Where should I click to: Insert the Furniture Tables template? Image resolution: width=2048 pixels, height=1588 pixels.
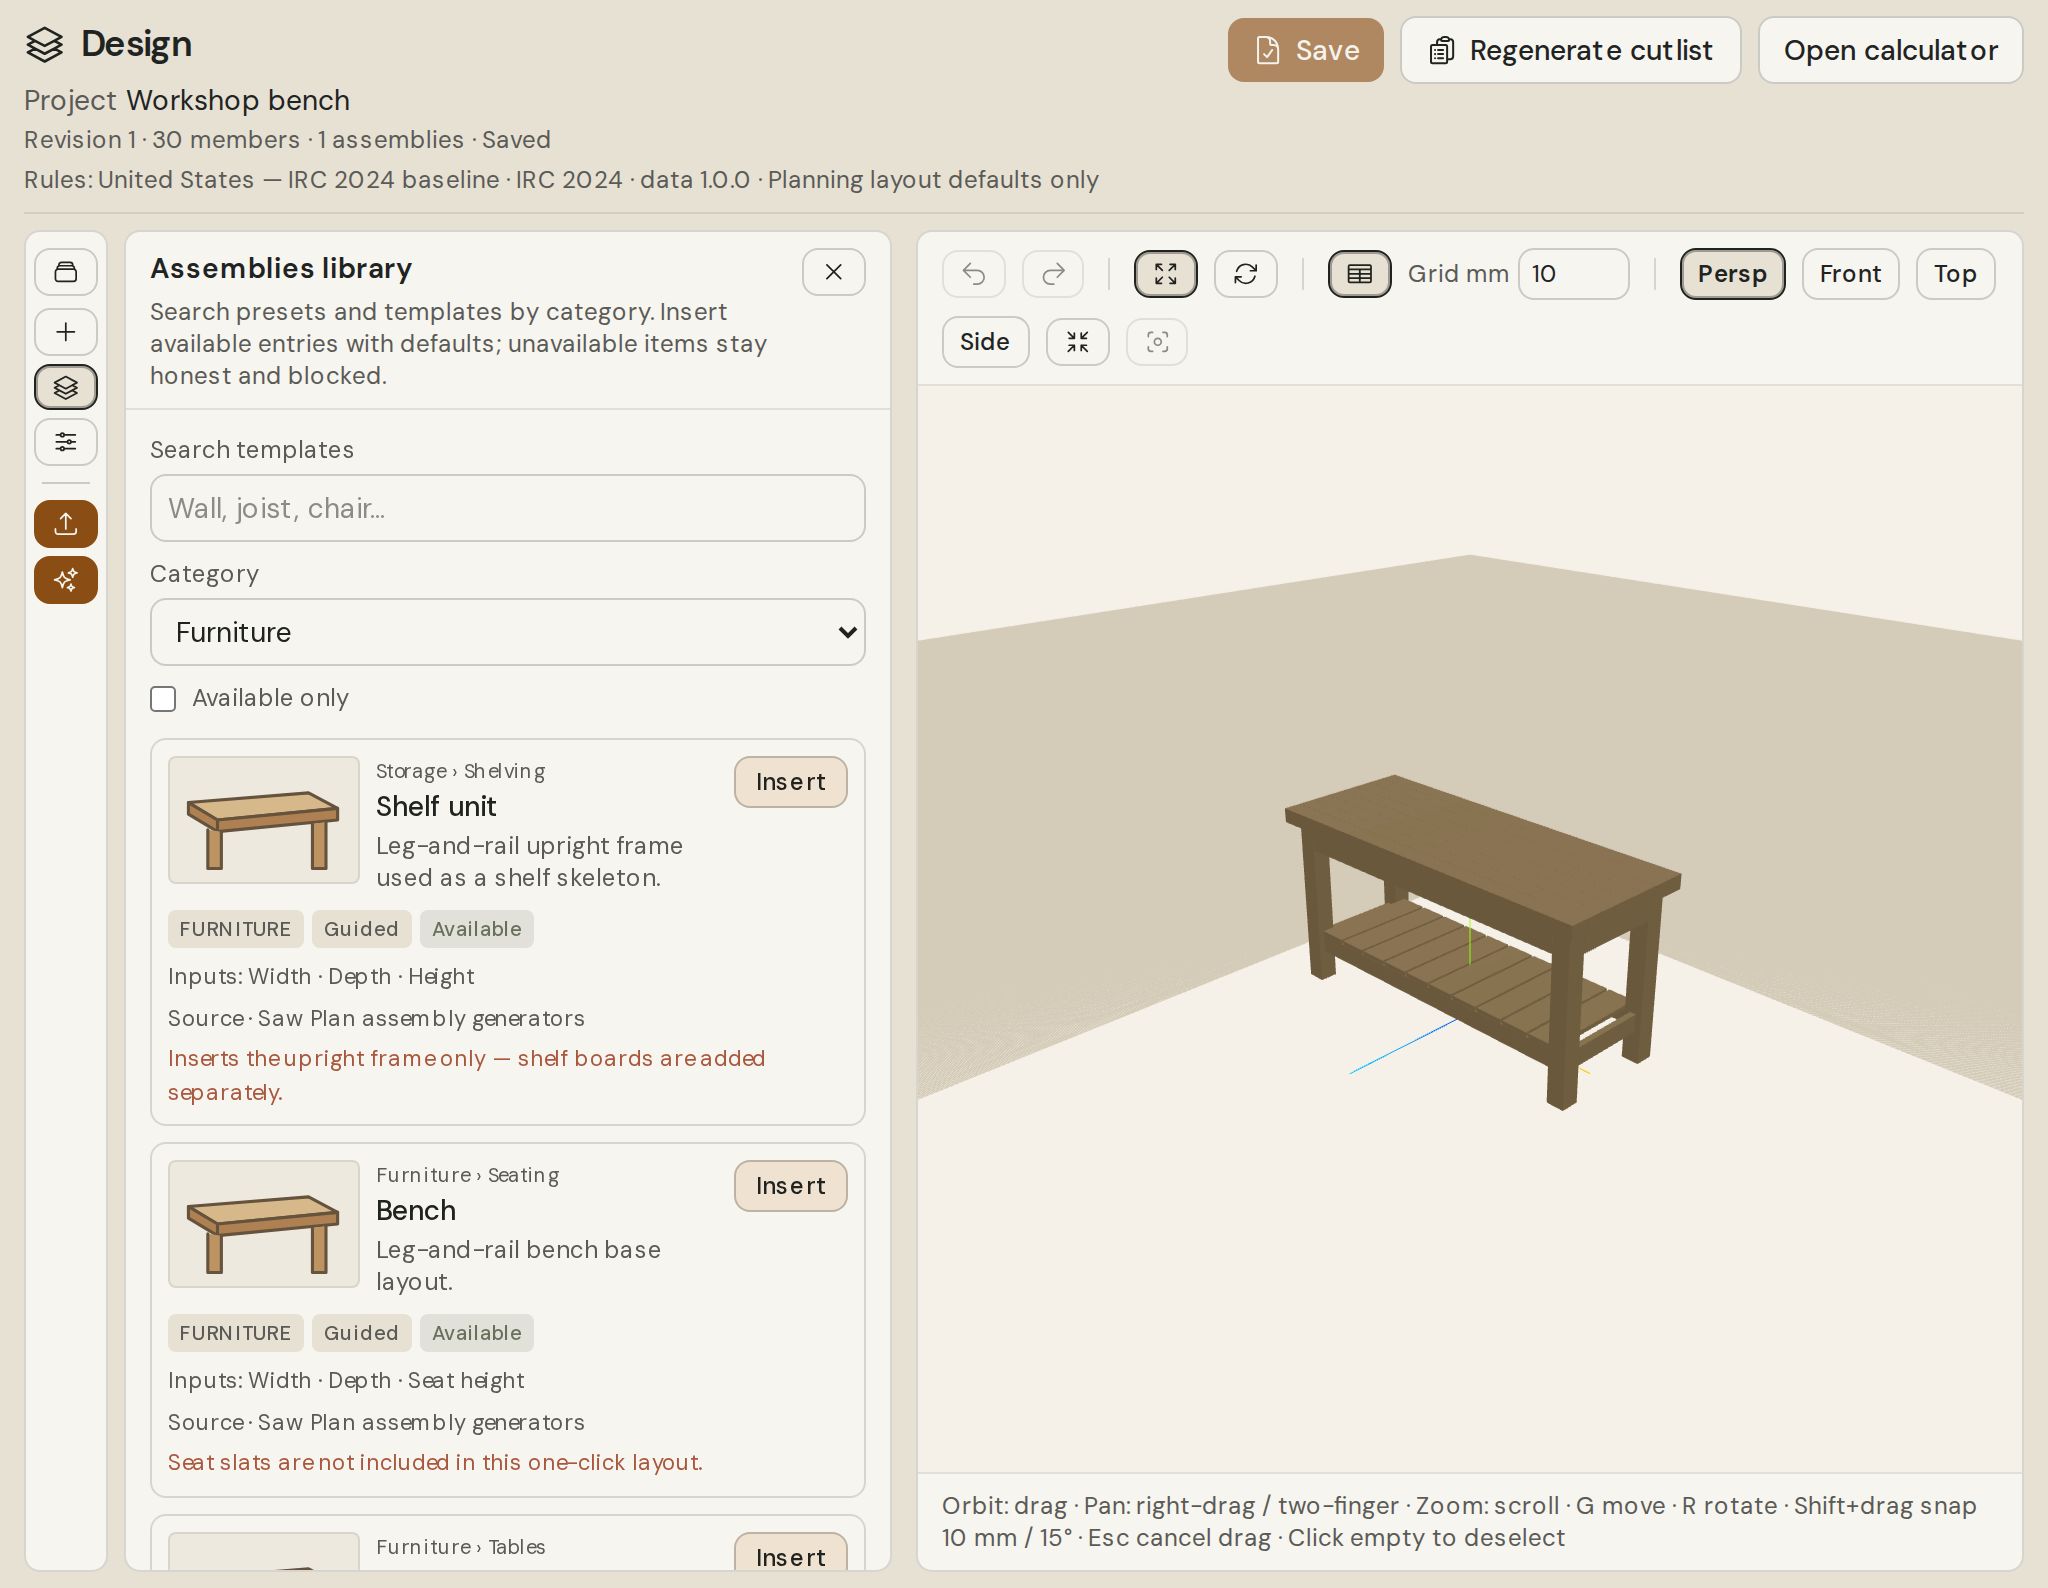pyautogui.click(x=791, y=1553)
